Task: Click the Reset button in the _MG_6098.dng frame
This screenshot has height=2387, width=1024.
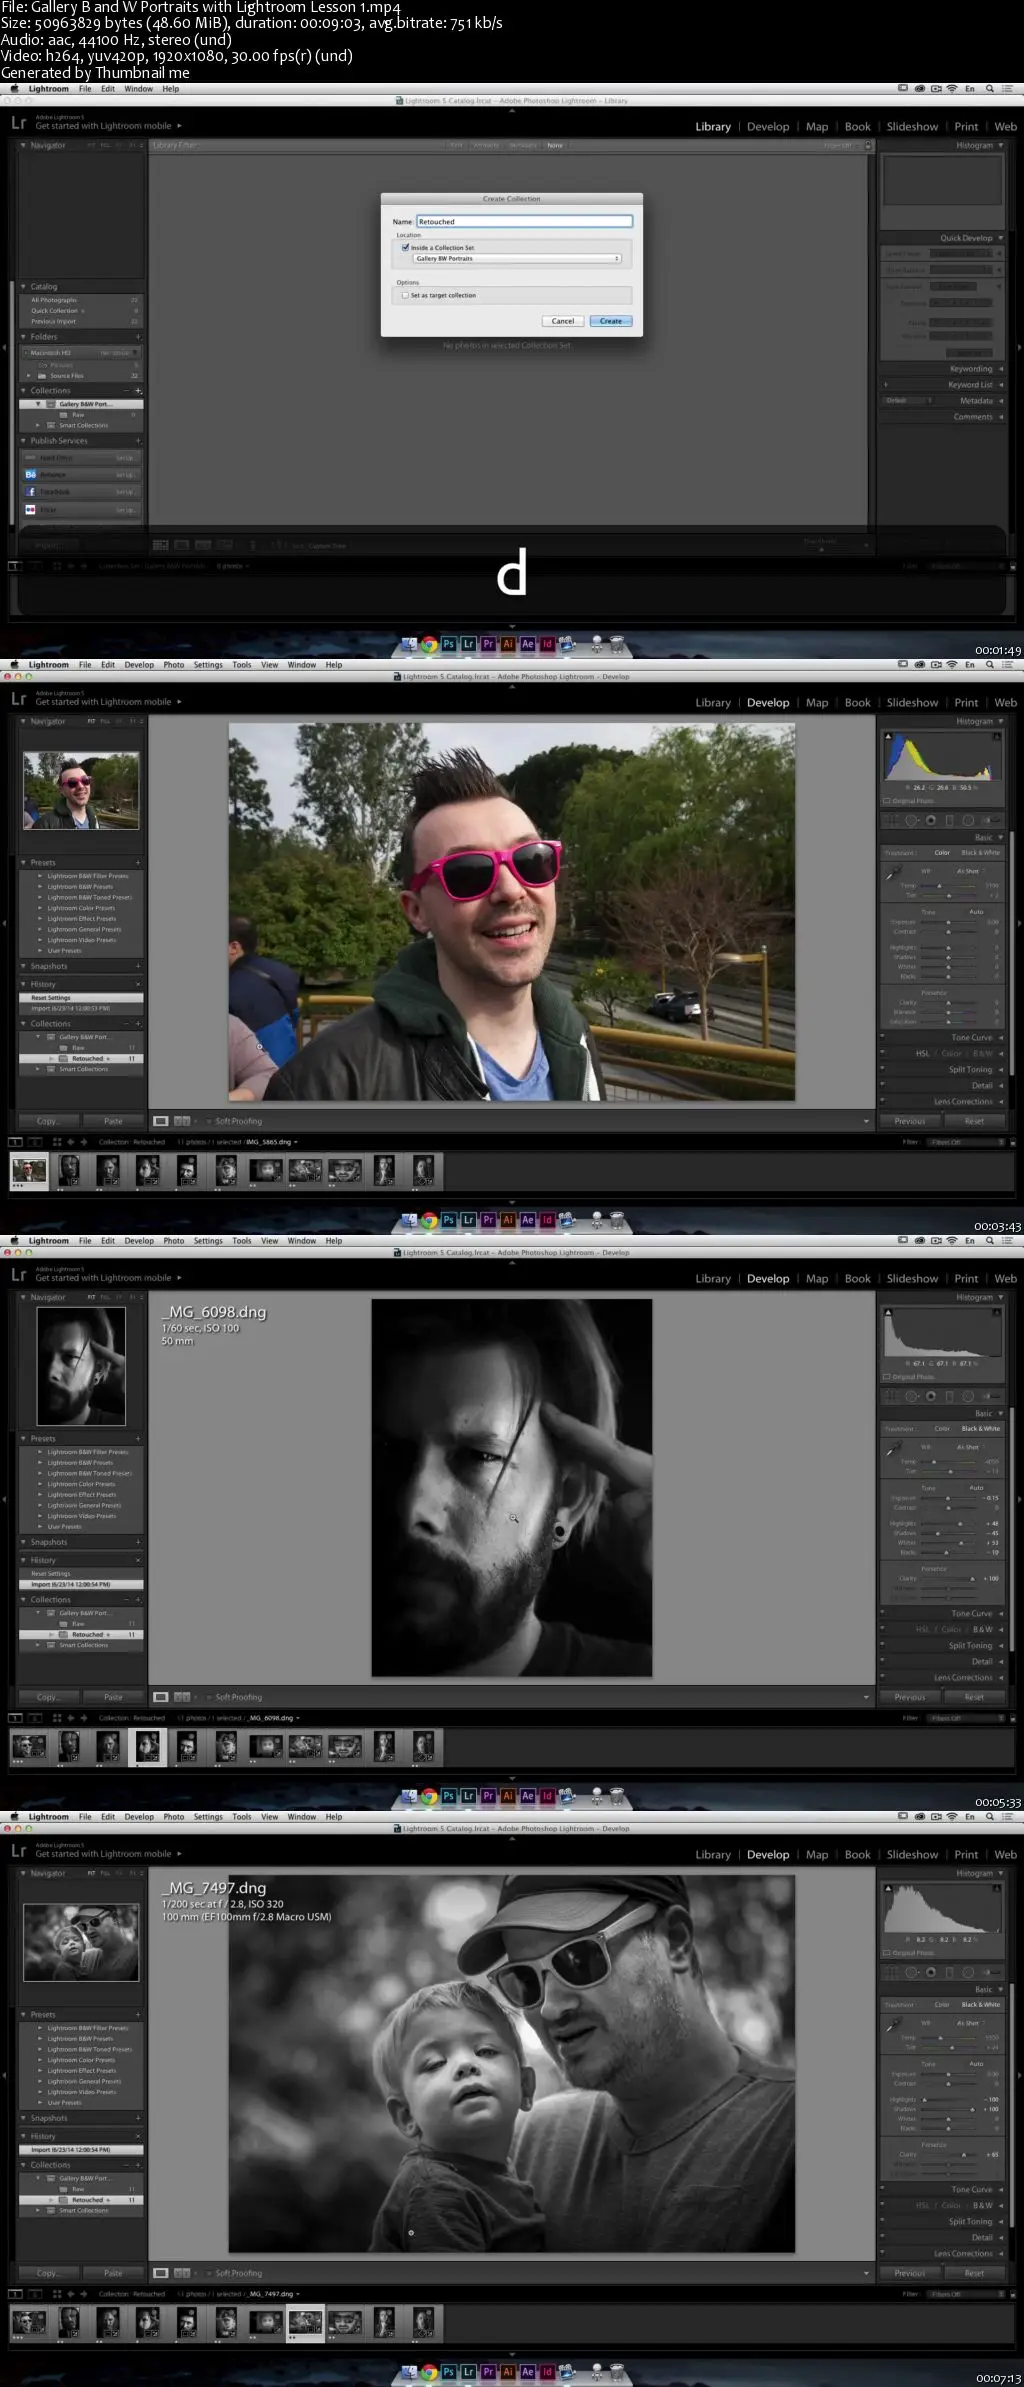Action: point(974,1697)
